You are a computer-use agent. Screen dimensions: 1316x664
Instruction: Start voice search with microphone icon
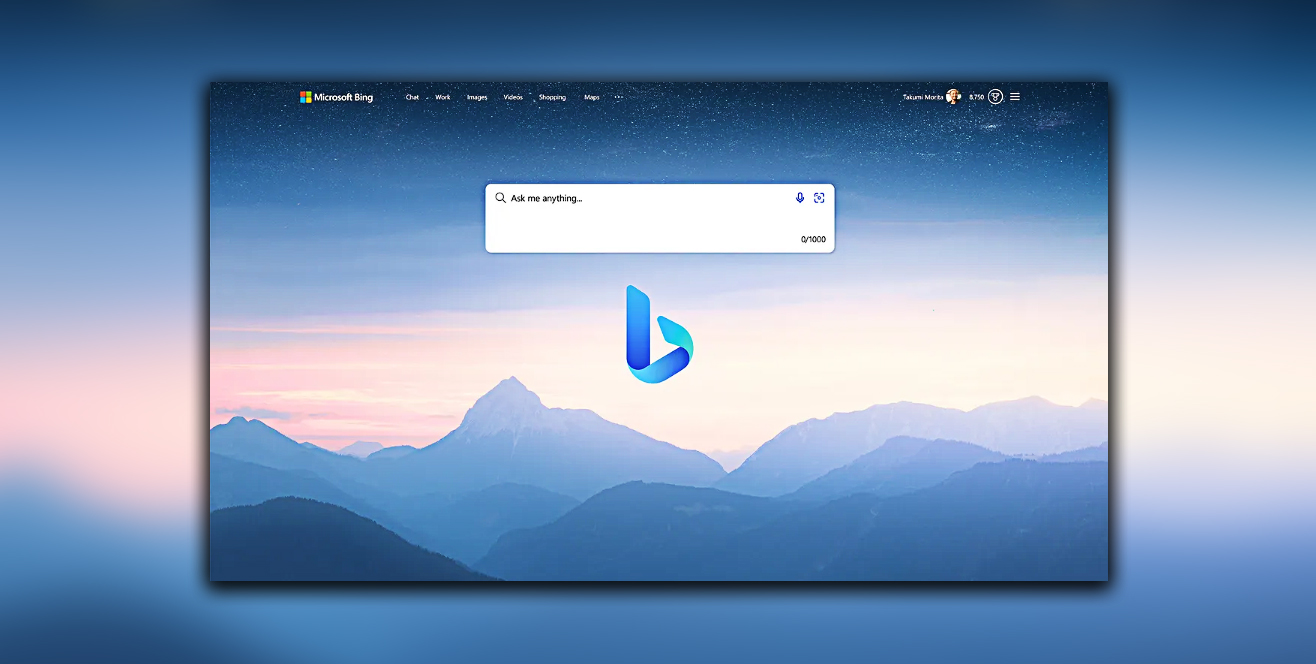tap(800, 198)
